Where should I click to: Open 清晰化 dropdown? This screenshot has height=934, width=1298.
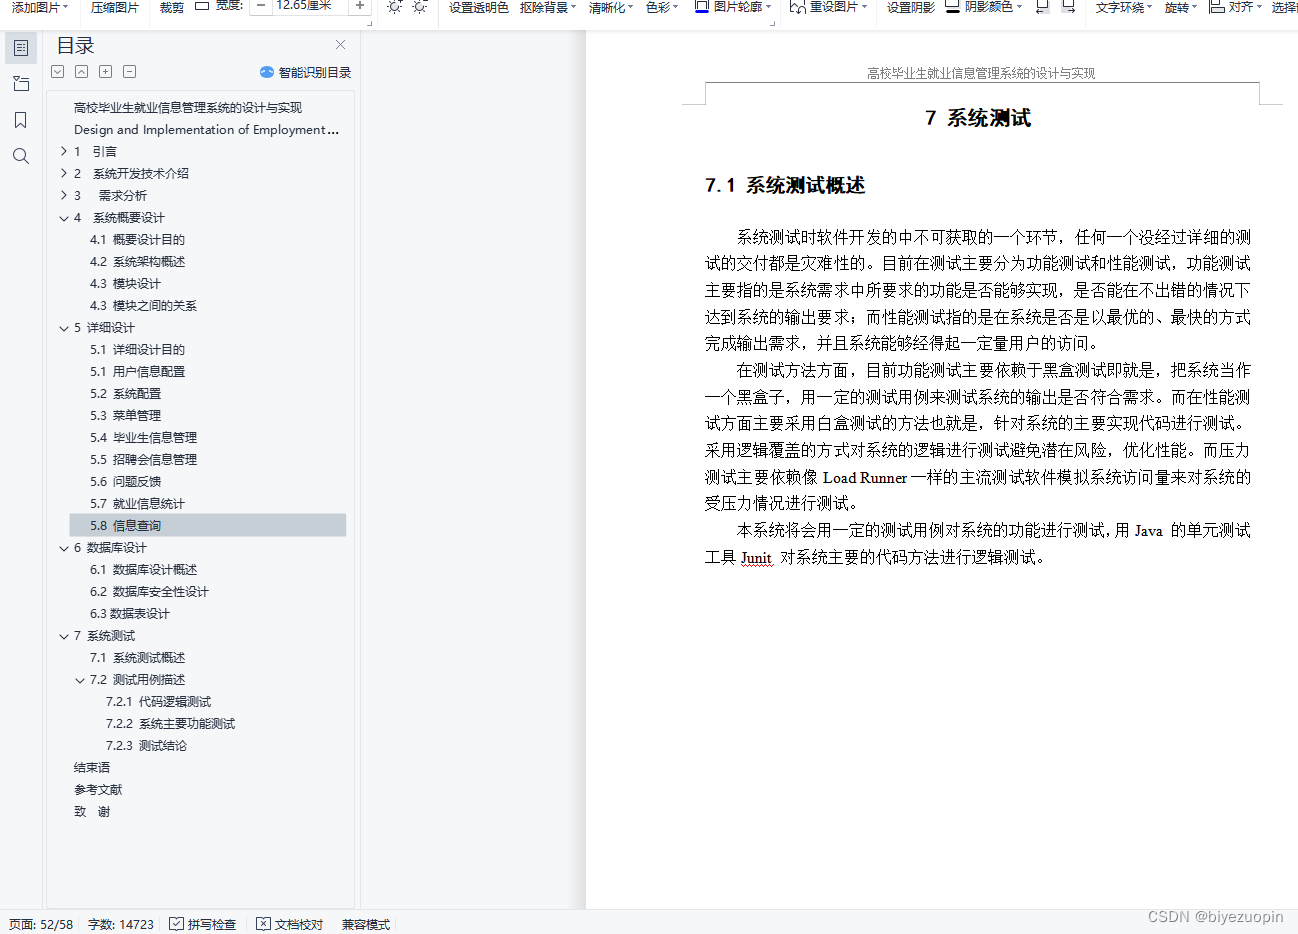pos(611,7)
